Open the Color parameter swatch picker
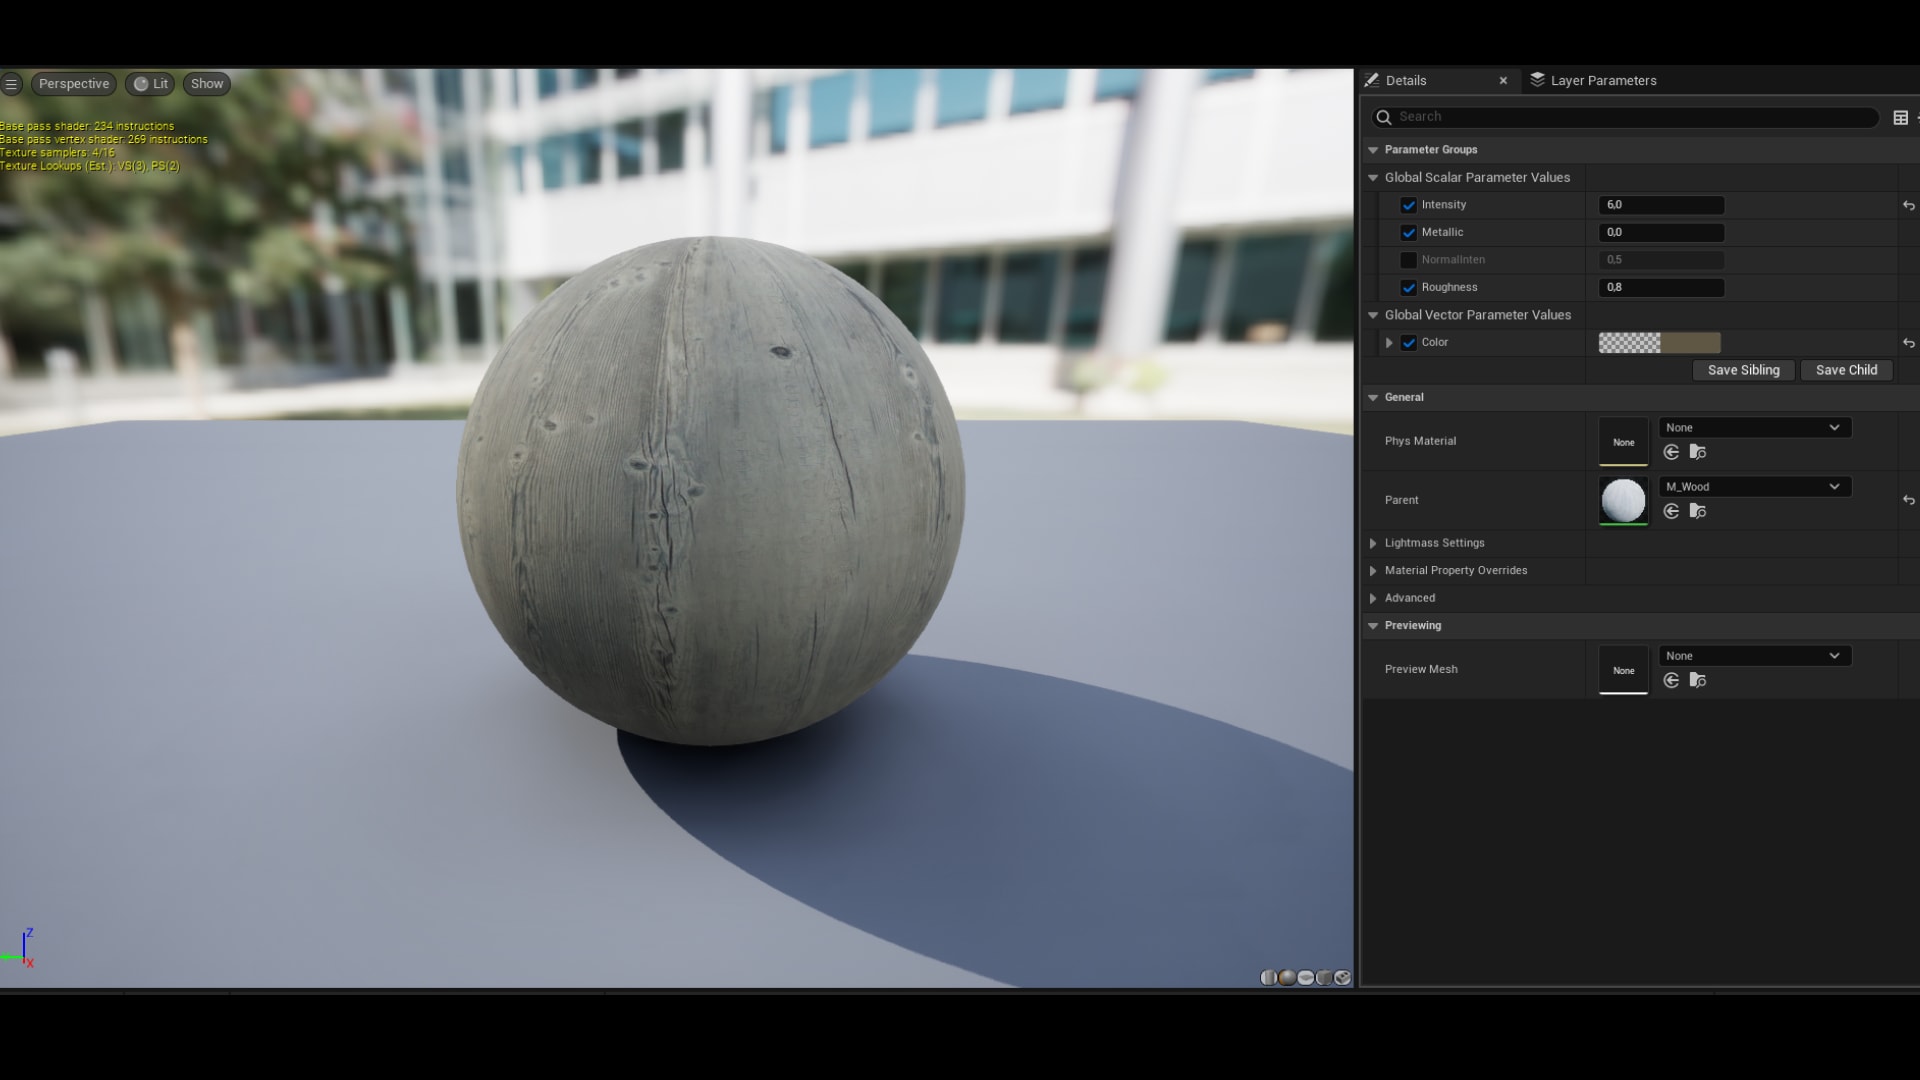Screen dimensions: 1920x1080 pos(1659,343)
